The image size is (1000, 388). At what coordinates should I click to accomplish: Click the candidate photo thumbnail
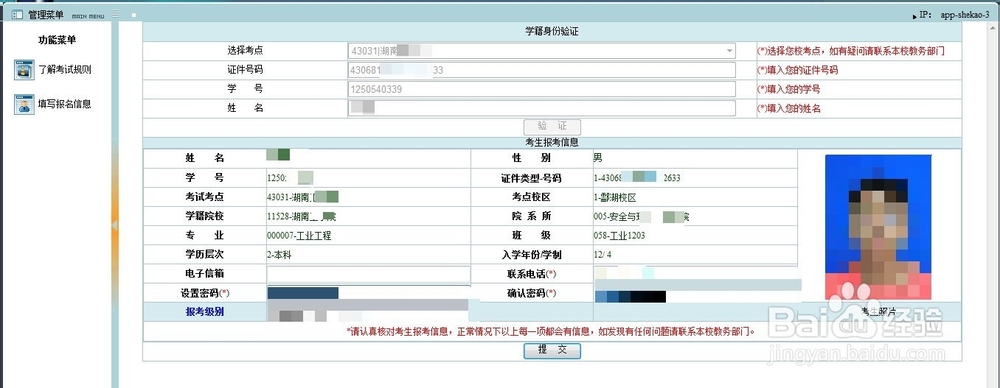[878, 227]
